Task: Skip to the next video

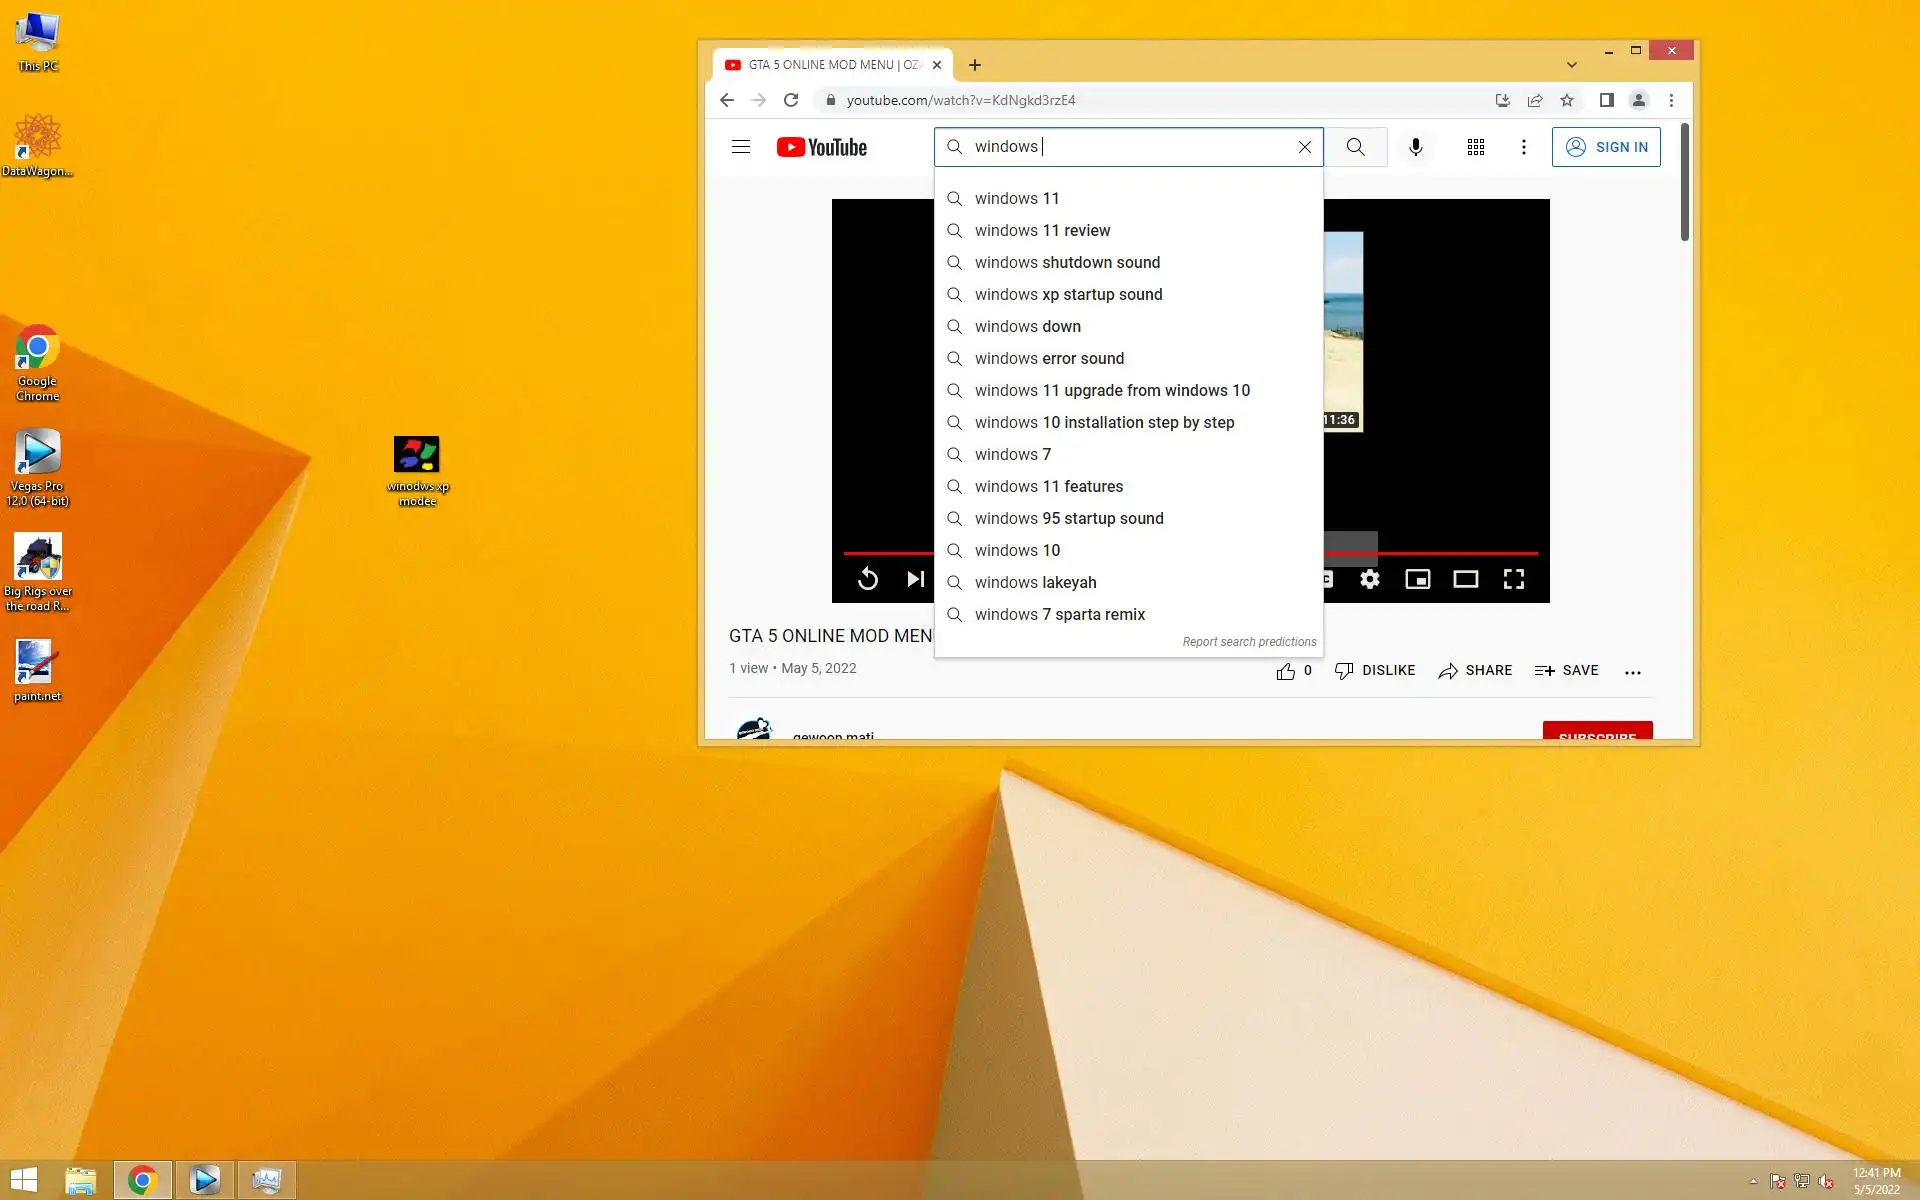Action: pos(914,579)
